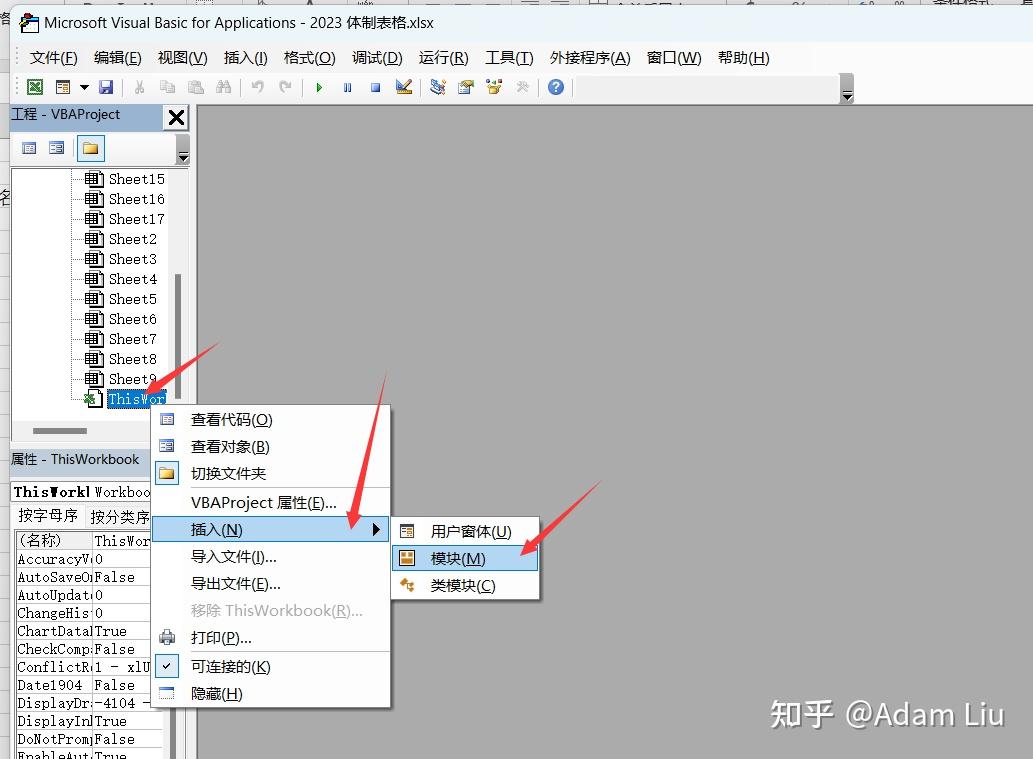Open the toolbar options overflow arrow
The width and height of the screenshot is (1033, 759).
click(x=847, y=89)
